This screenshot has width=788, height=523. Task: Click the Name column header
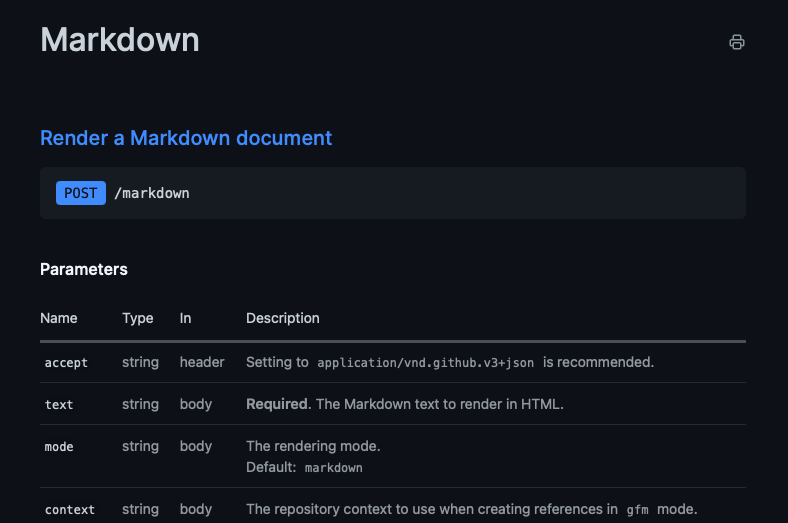pyautogui.click(x=59, y=318)
